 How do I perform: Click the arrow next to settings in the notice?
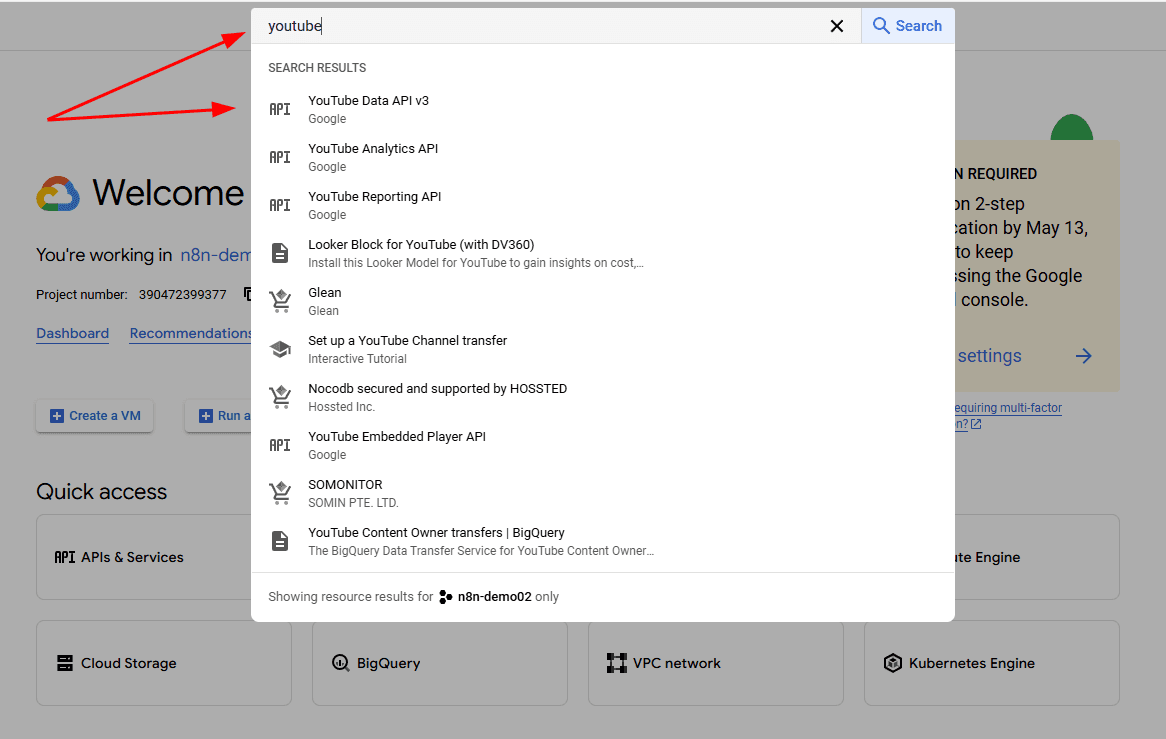pyautogui.click(x=1083, y=356)
